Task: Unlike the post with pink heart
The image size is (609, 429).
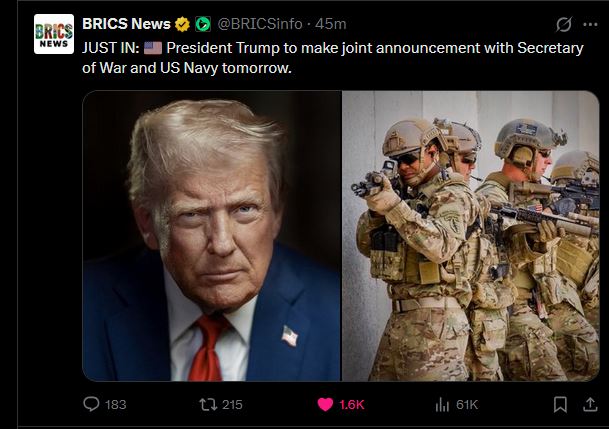Action: pyautogui.click(x=325, y=405)
